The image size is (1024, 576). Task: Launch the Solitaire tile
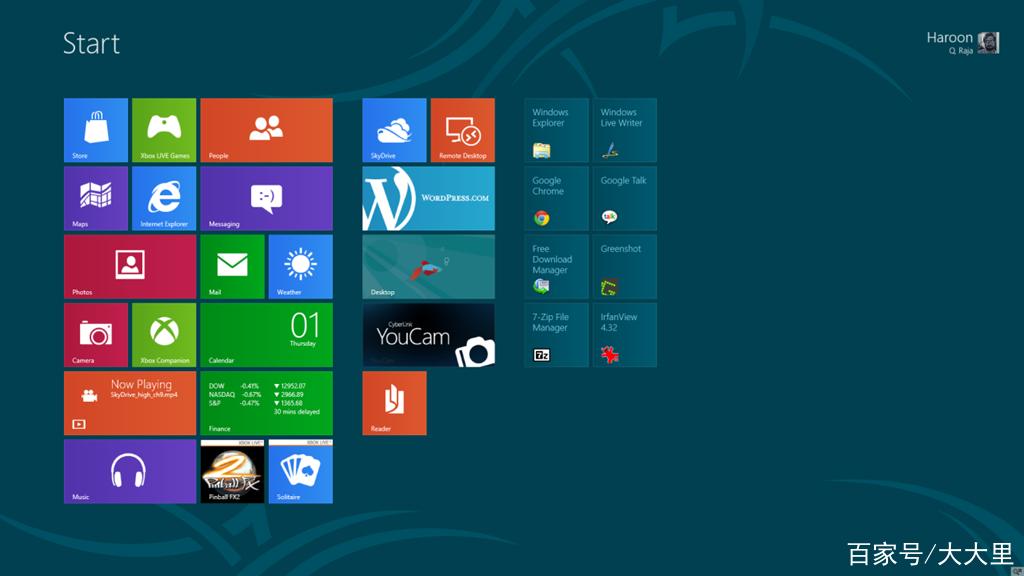point(300,472)
